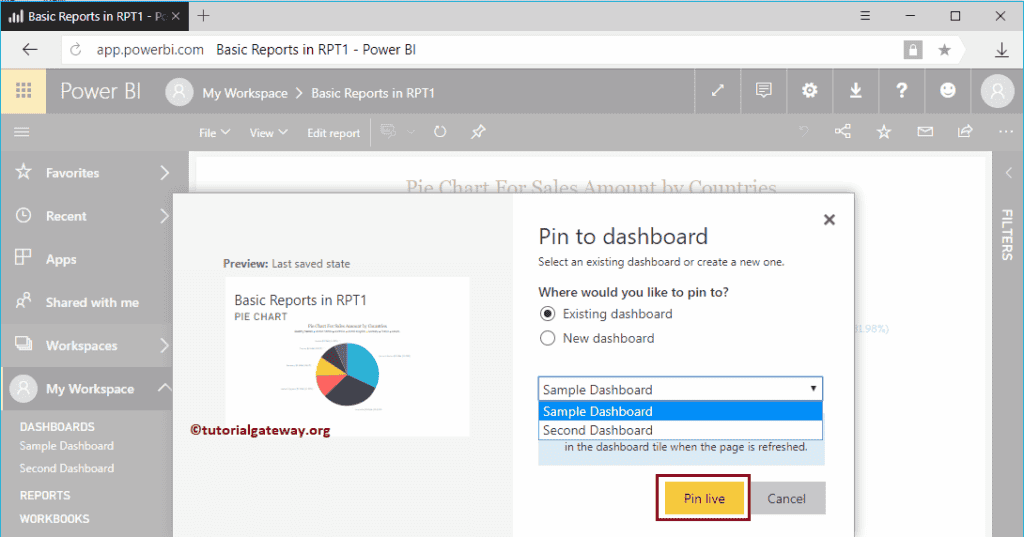Viewport: 1024px width, 537px height.
Task: Open the browser hamburger menu icon
Action: point(865,16)
